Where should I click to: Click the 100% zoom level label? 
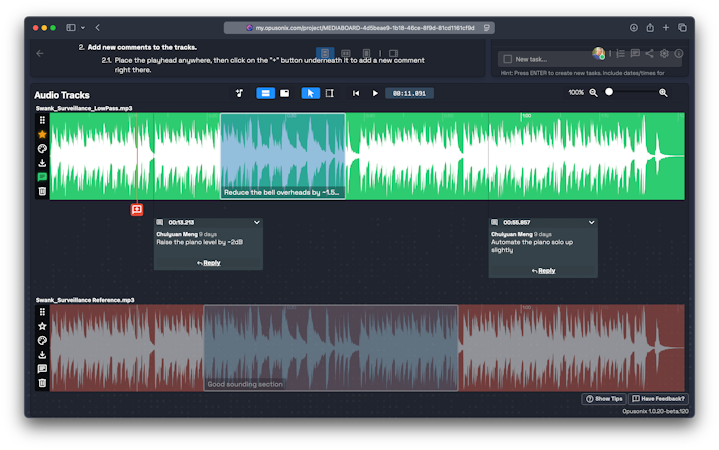point(576,93)
